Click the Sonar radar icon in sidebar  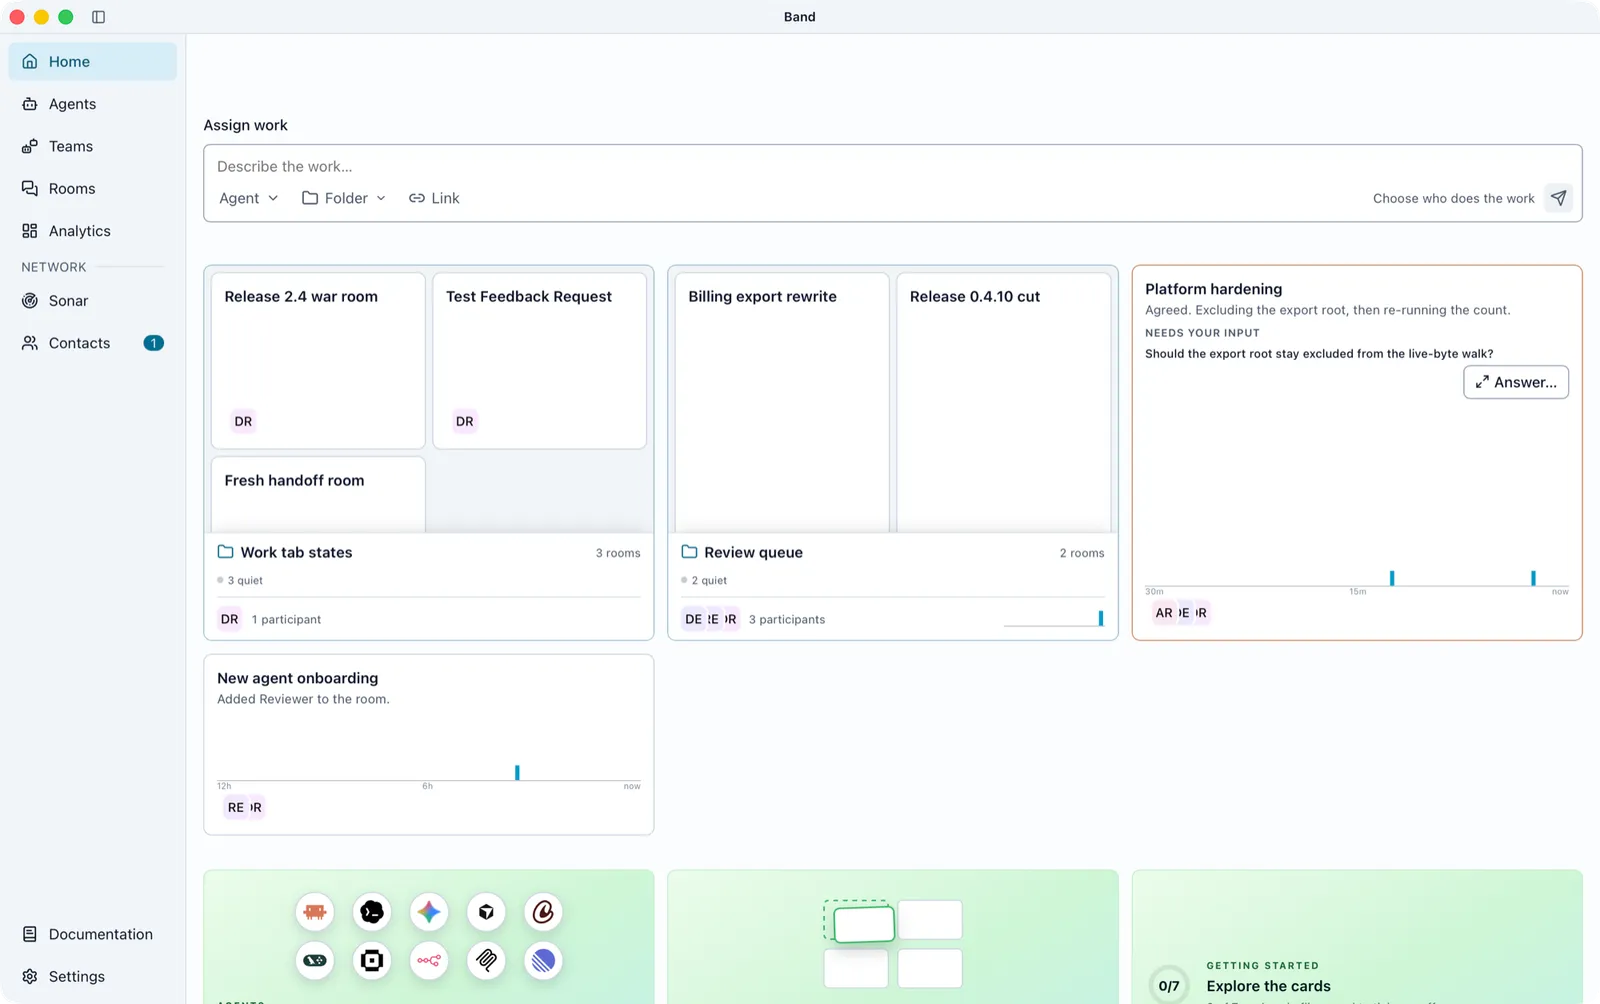pos(30,301)
